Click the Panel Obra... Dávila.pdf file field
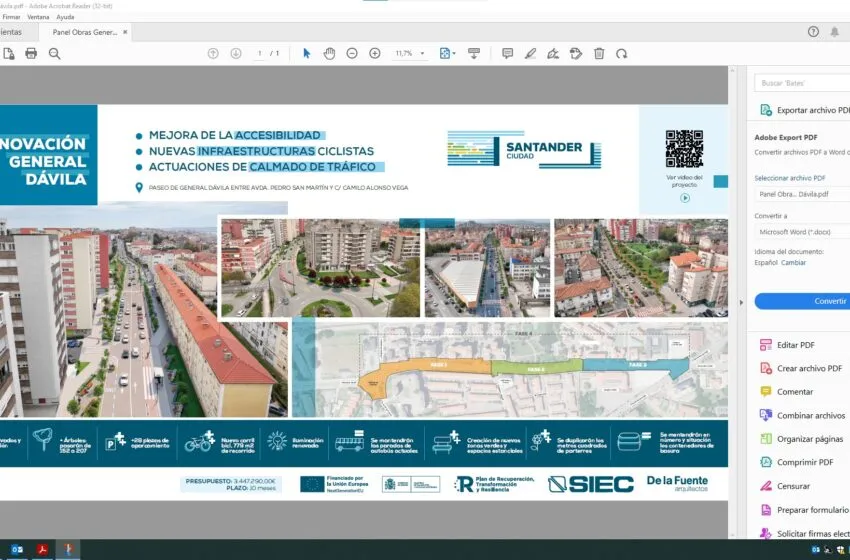850x560 pixels. [802, 194]
